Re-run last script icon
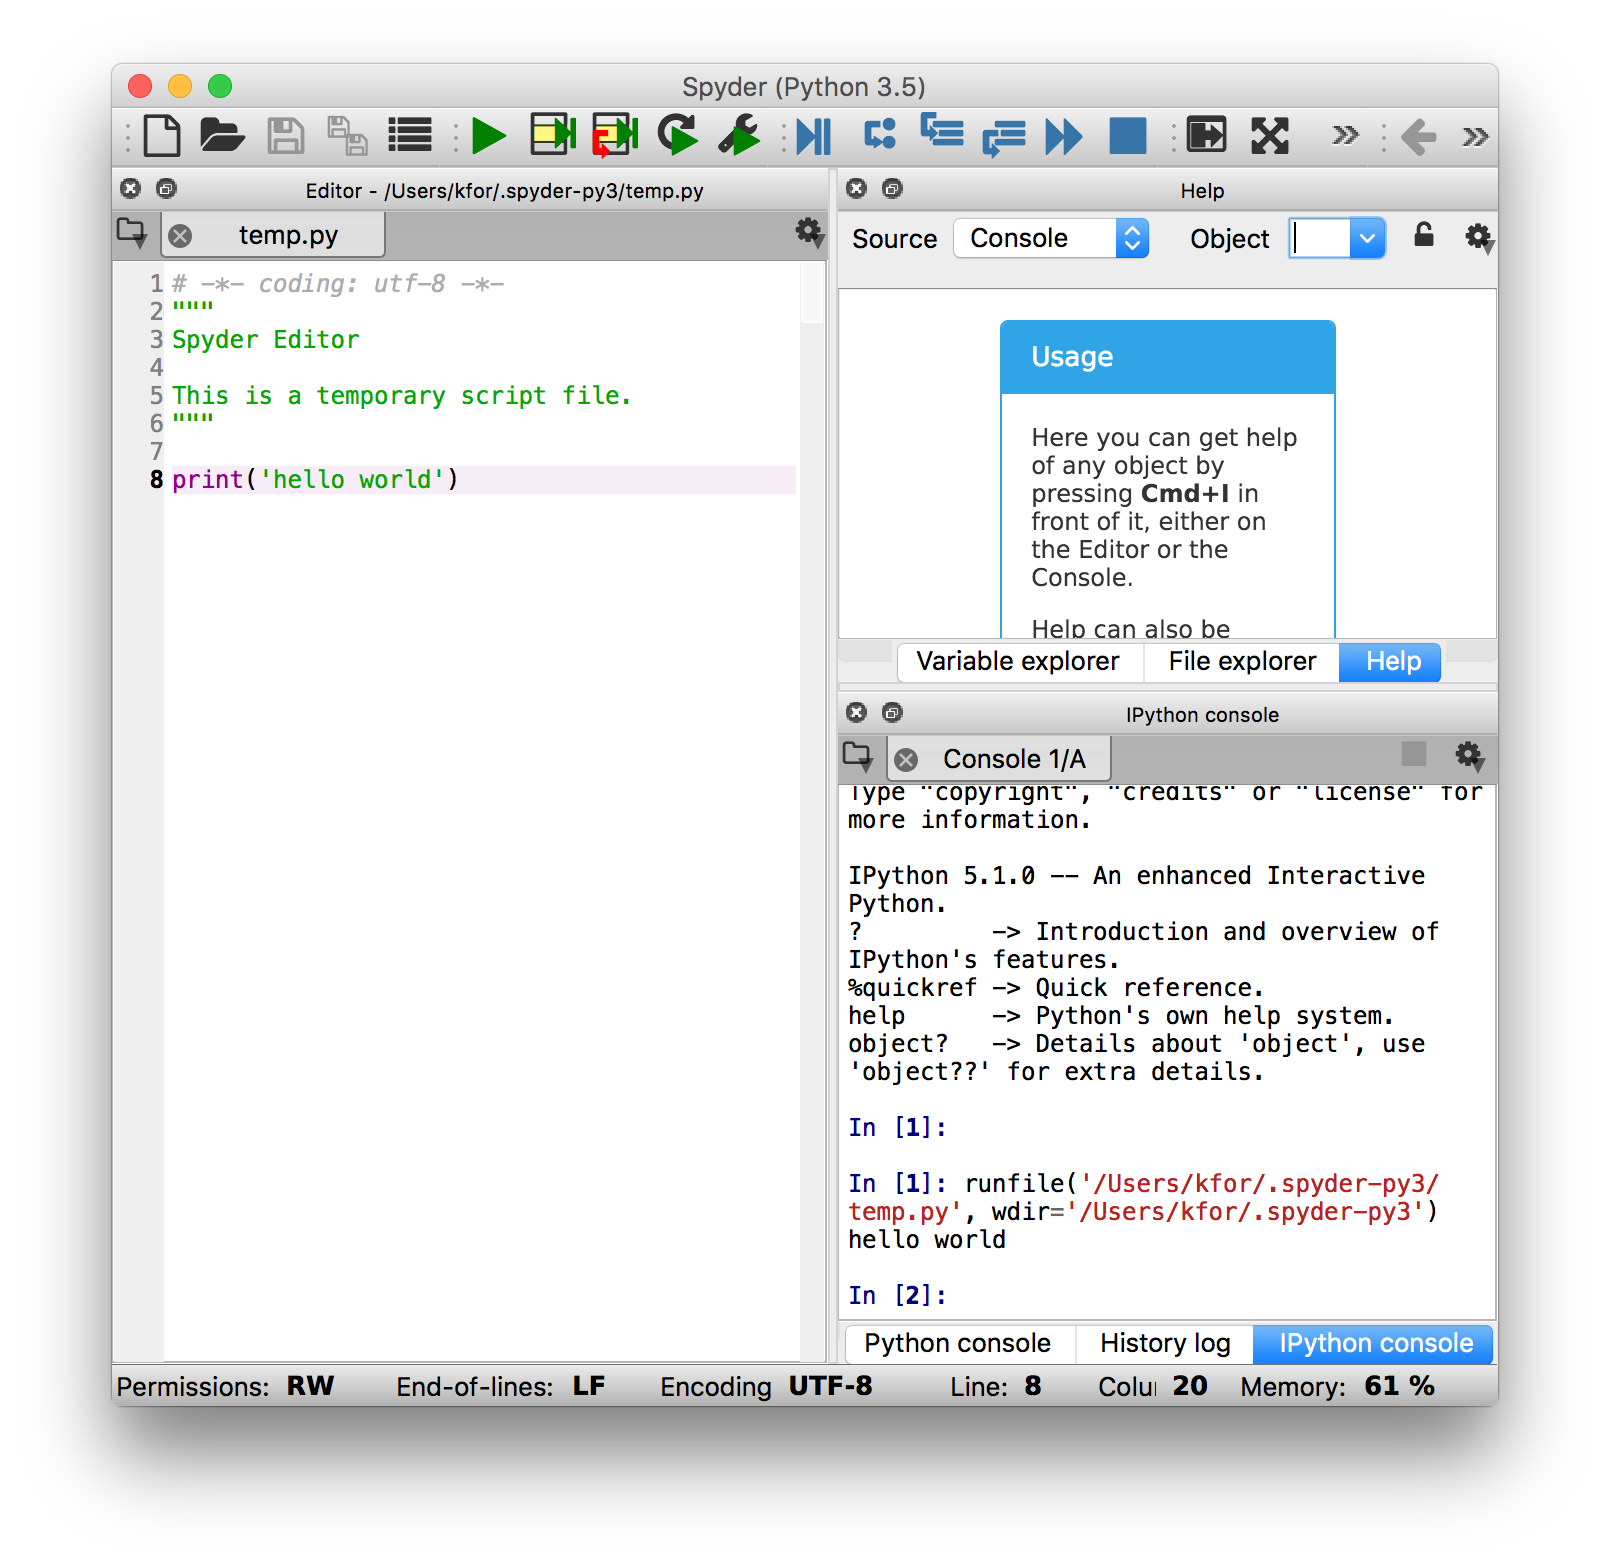 678,135
